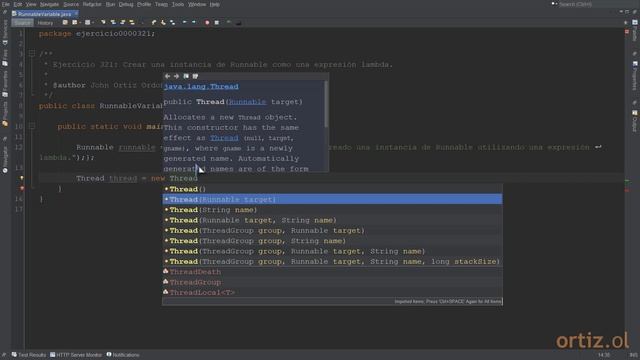The image size is (640, 360).
Task: Click the shift line right icon
Action: click(194, 22)
